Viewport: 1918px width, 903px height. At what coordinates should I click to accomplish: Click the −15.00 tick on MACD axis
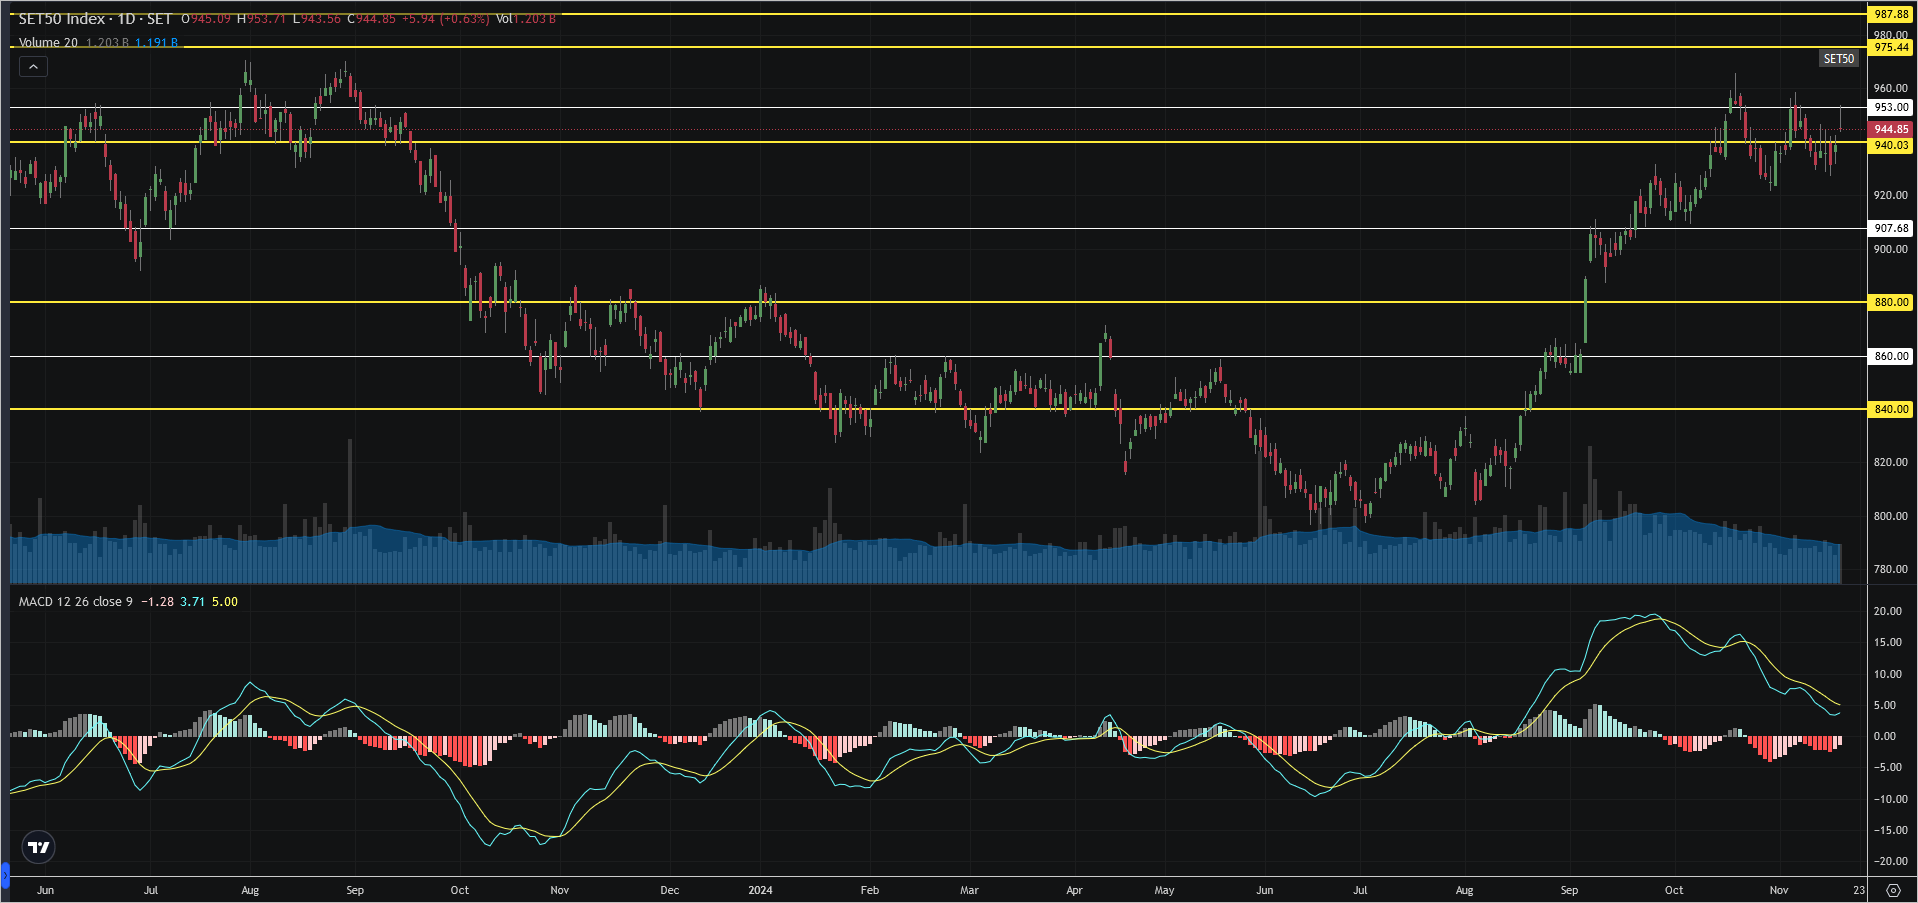click(1889, 830)
